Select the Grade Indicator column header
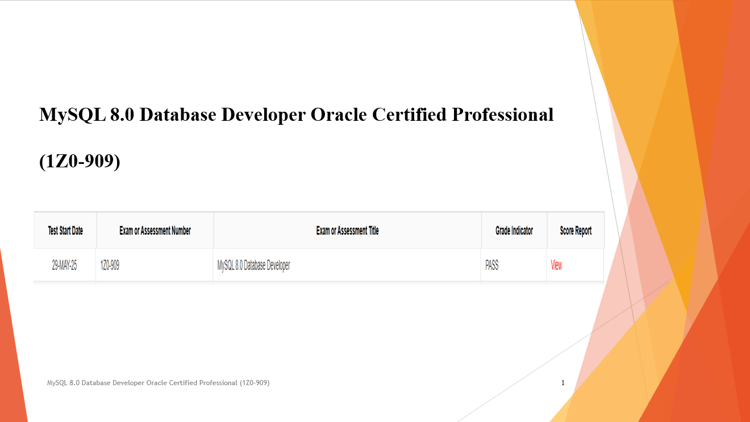Image resolution: width=750 pixels, height=422 pixels. point(514,231)
